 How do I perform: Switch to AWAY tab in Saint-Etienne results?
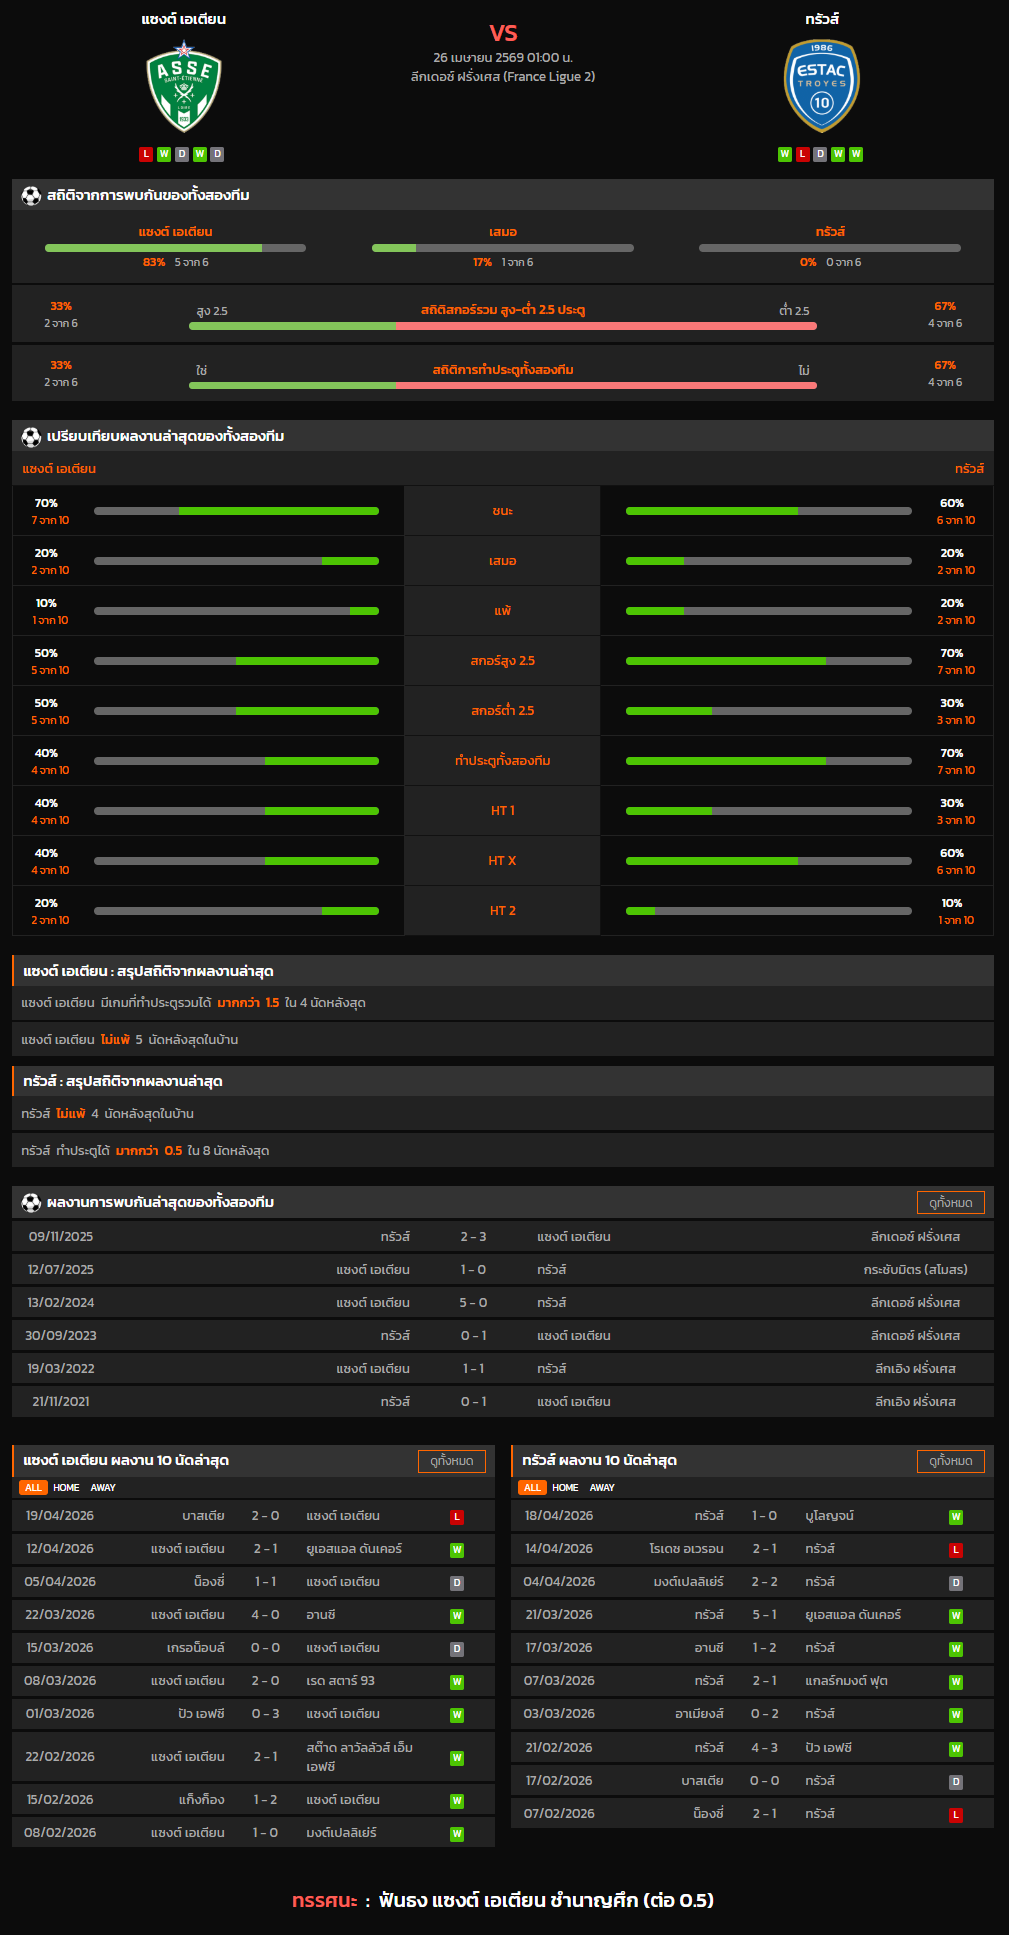pyautogui.click(x=103, y=1488)
